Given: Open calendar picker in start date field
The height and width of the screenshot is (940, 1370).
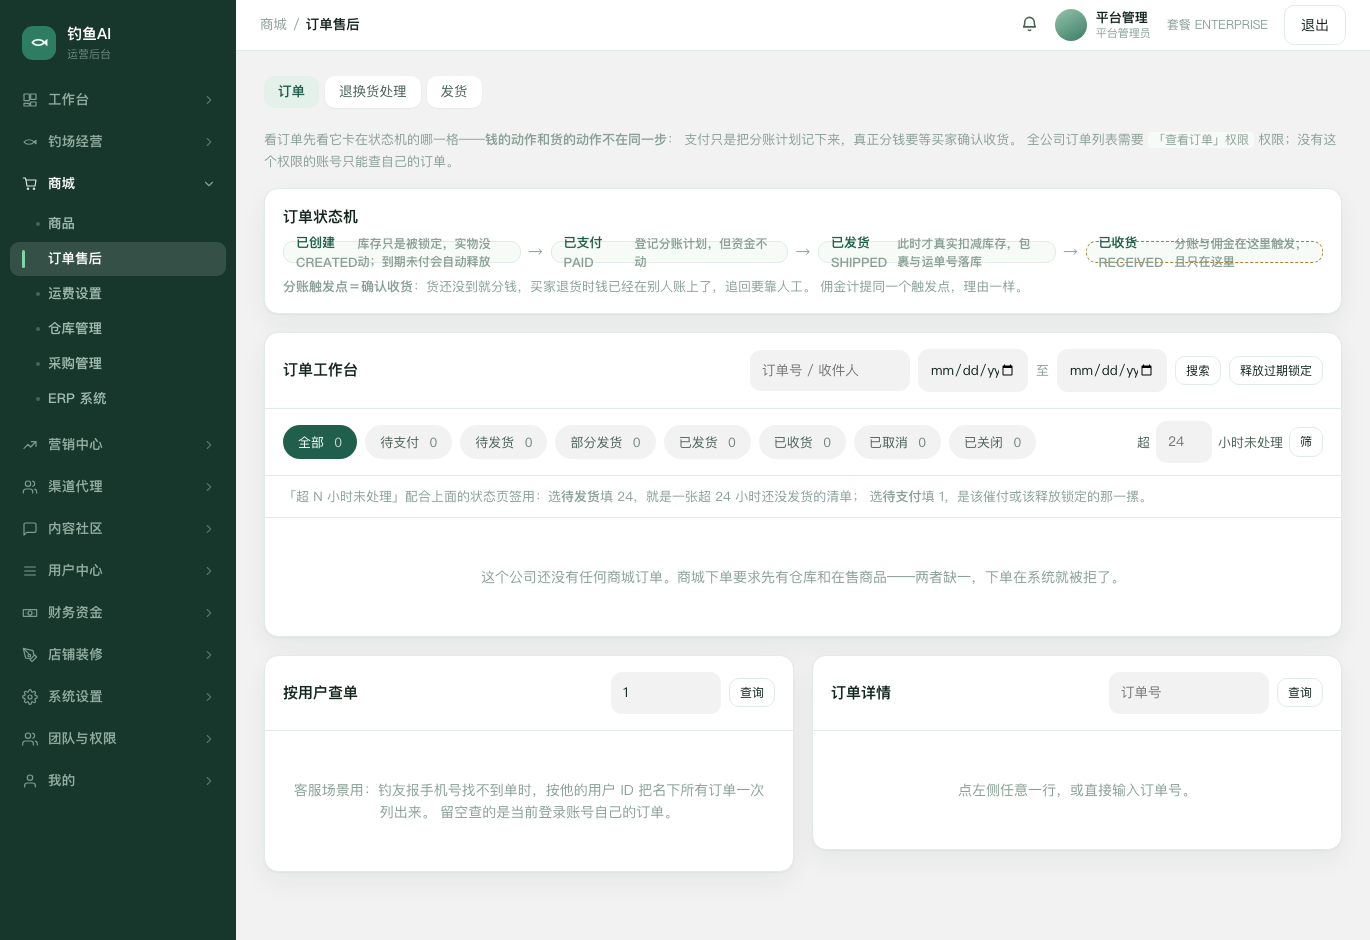Looking at the screenshot, I should pos(1007,371).
